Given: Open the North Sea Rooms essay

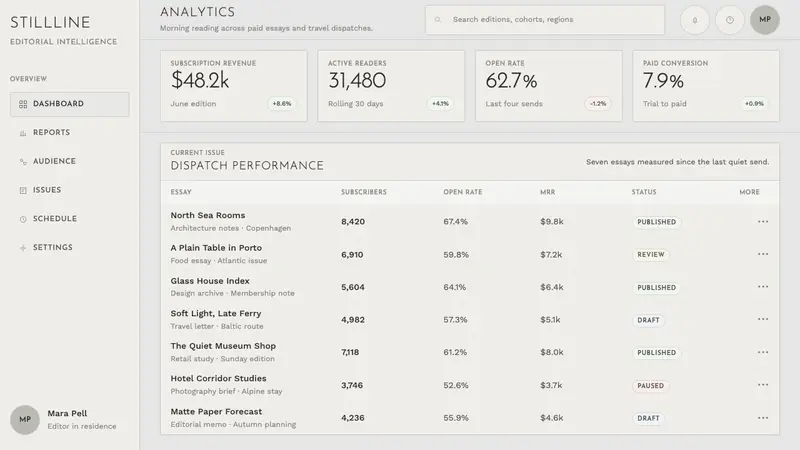Looking at the screenshot, I should pyautogui.click(x=208, y=215).
